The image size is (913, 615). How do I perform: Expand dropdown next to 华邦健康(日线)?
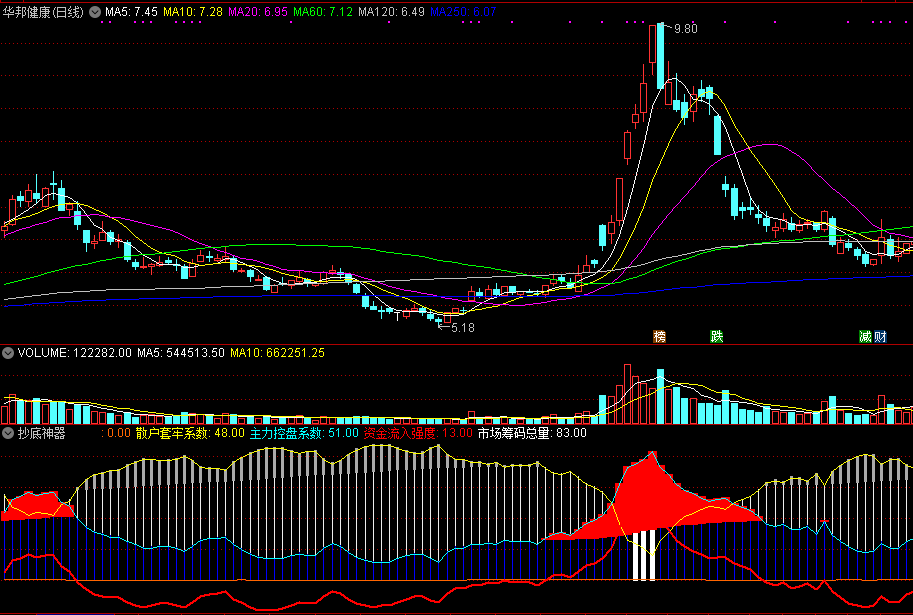pyautogui.click(x=95, y=12)
